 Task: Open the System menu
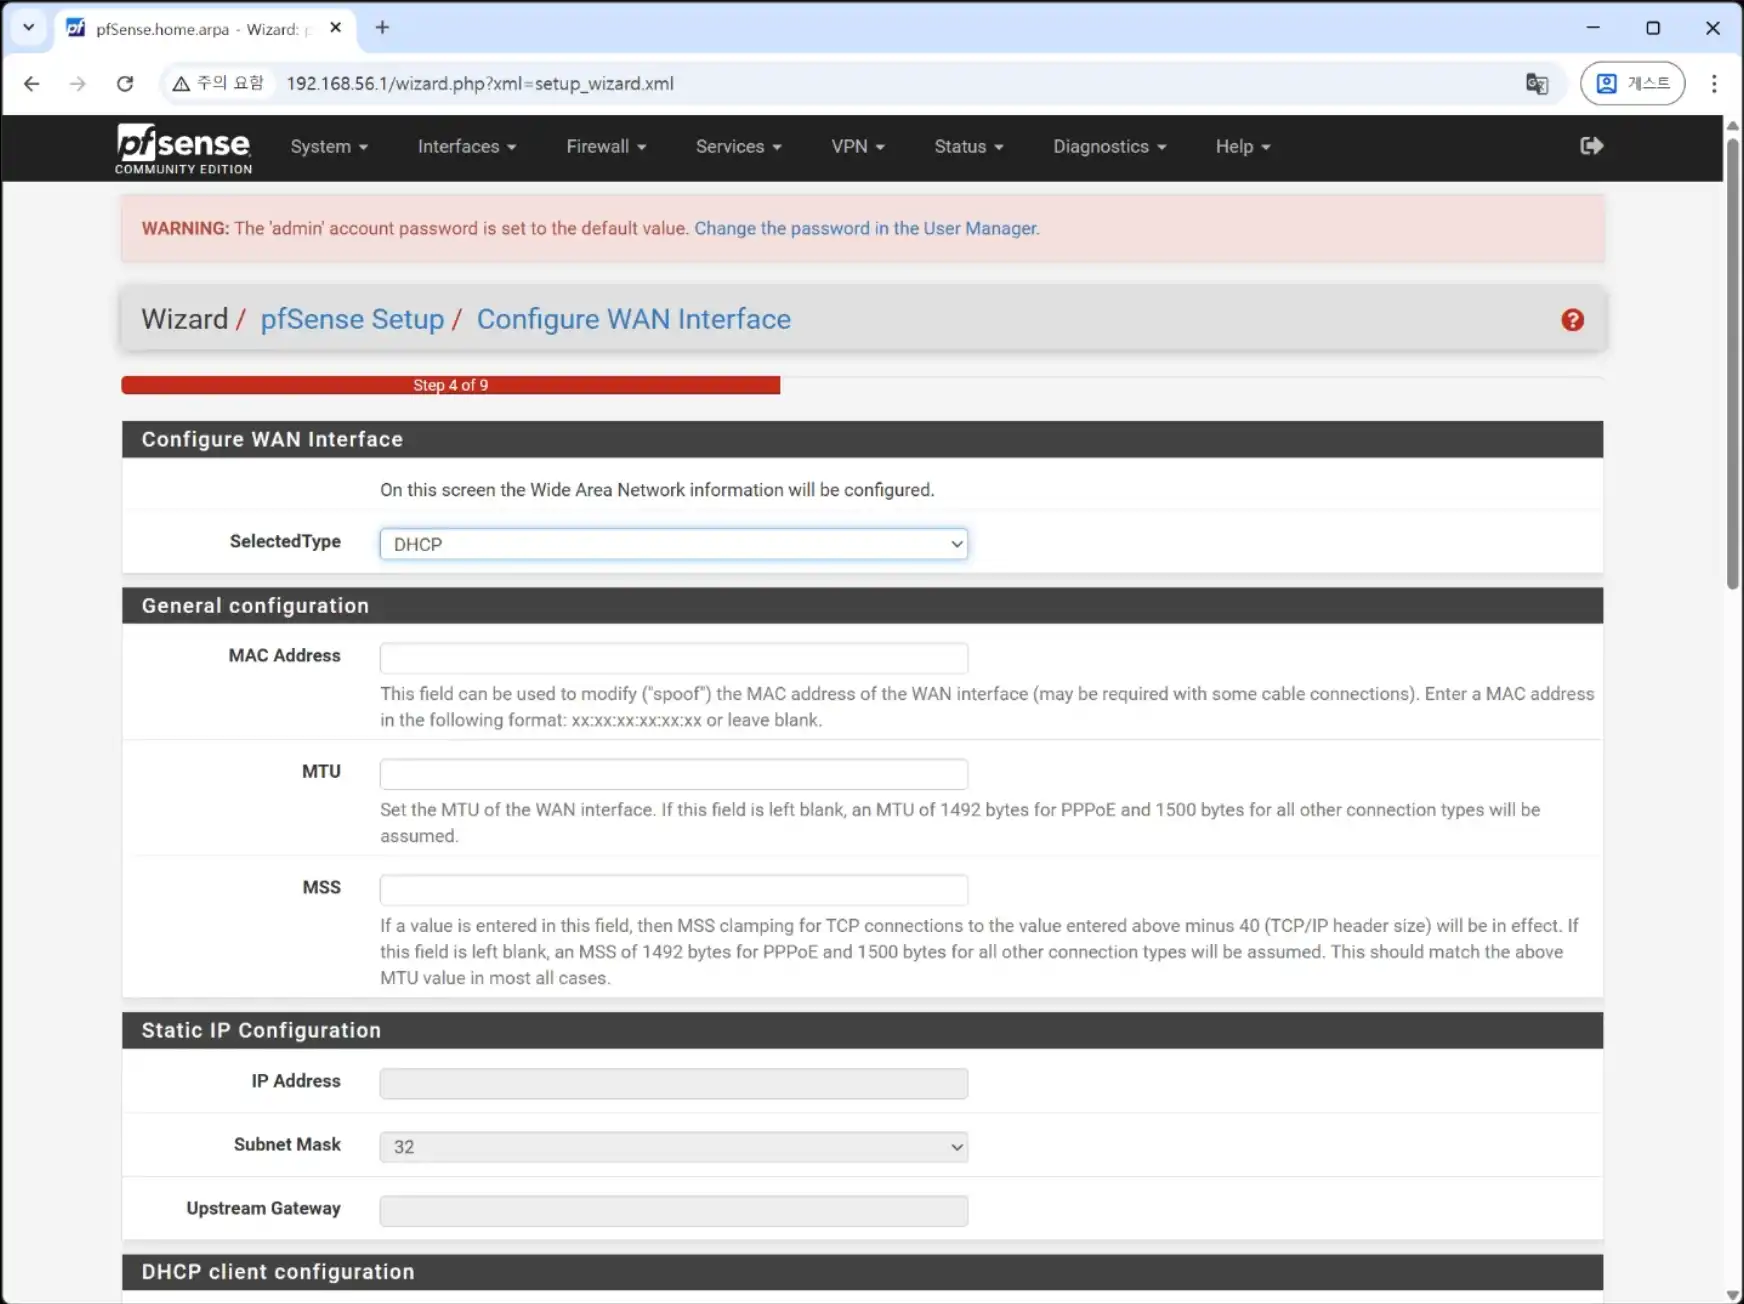pyautogui.click(x=329, y=147)
